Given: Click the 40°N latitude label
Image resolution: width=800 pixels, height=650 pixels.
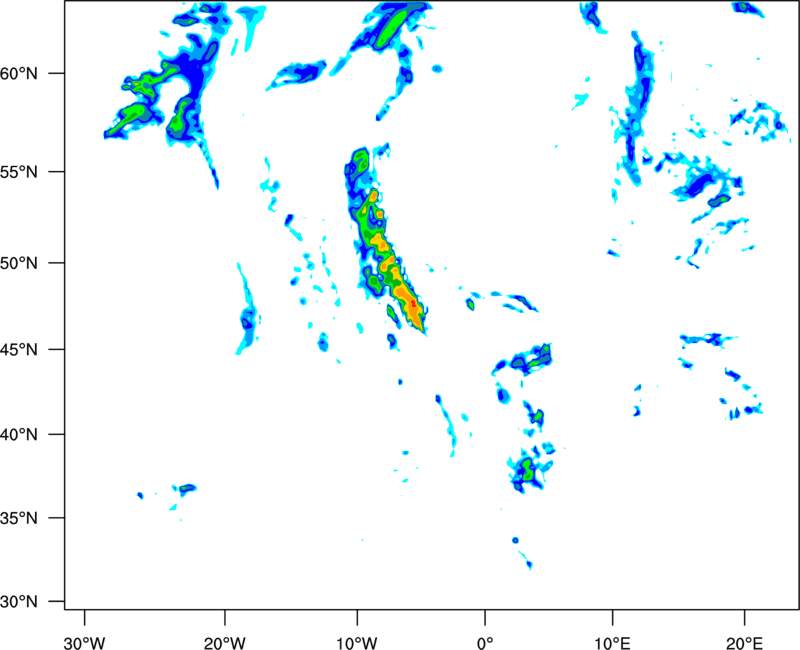Looking at the screenshot, I should (x=19, y=434).
